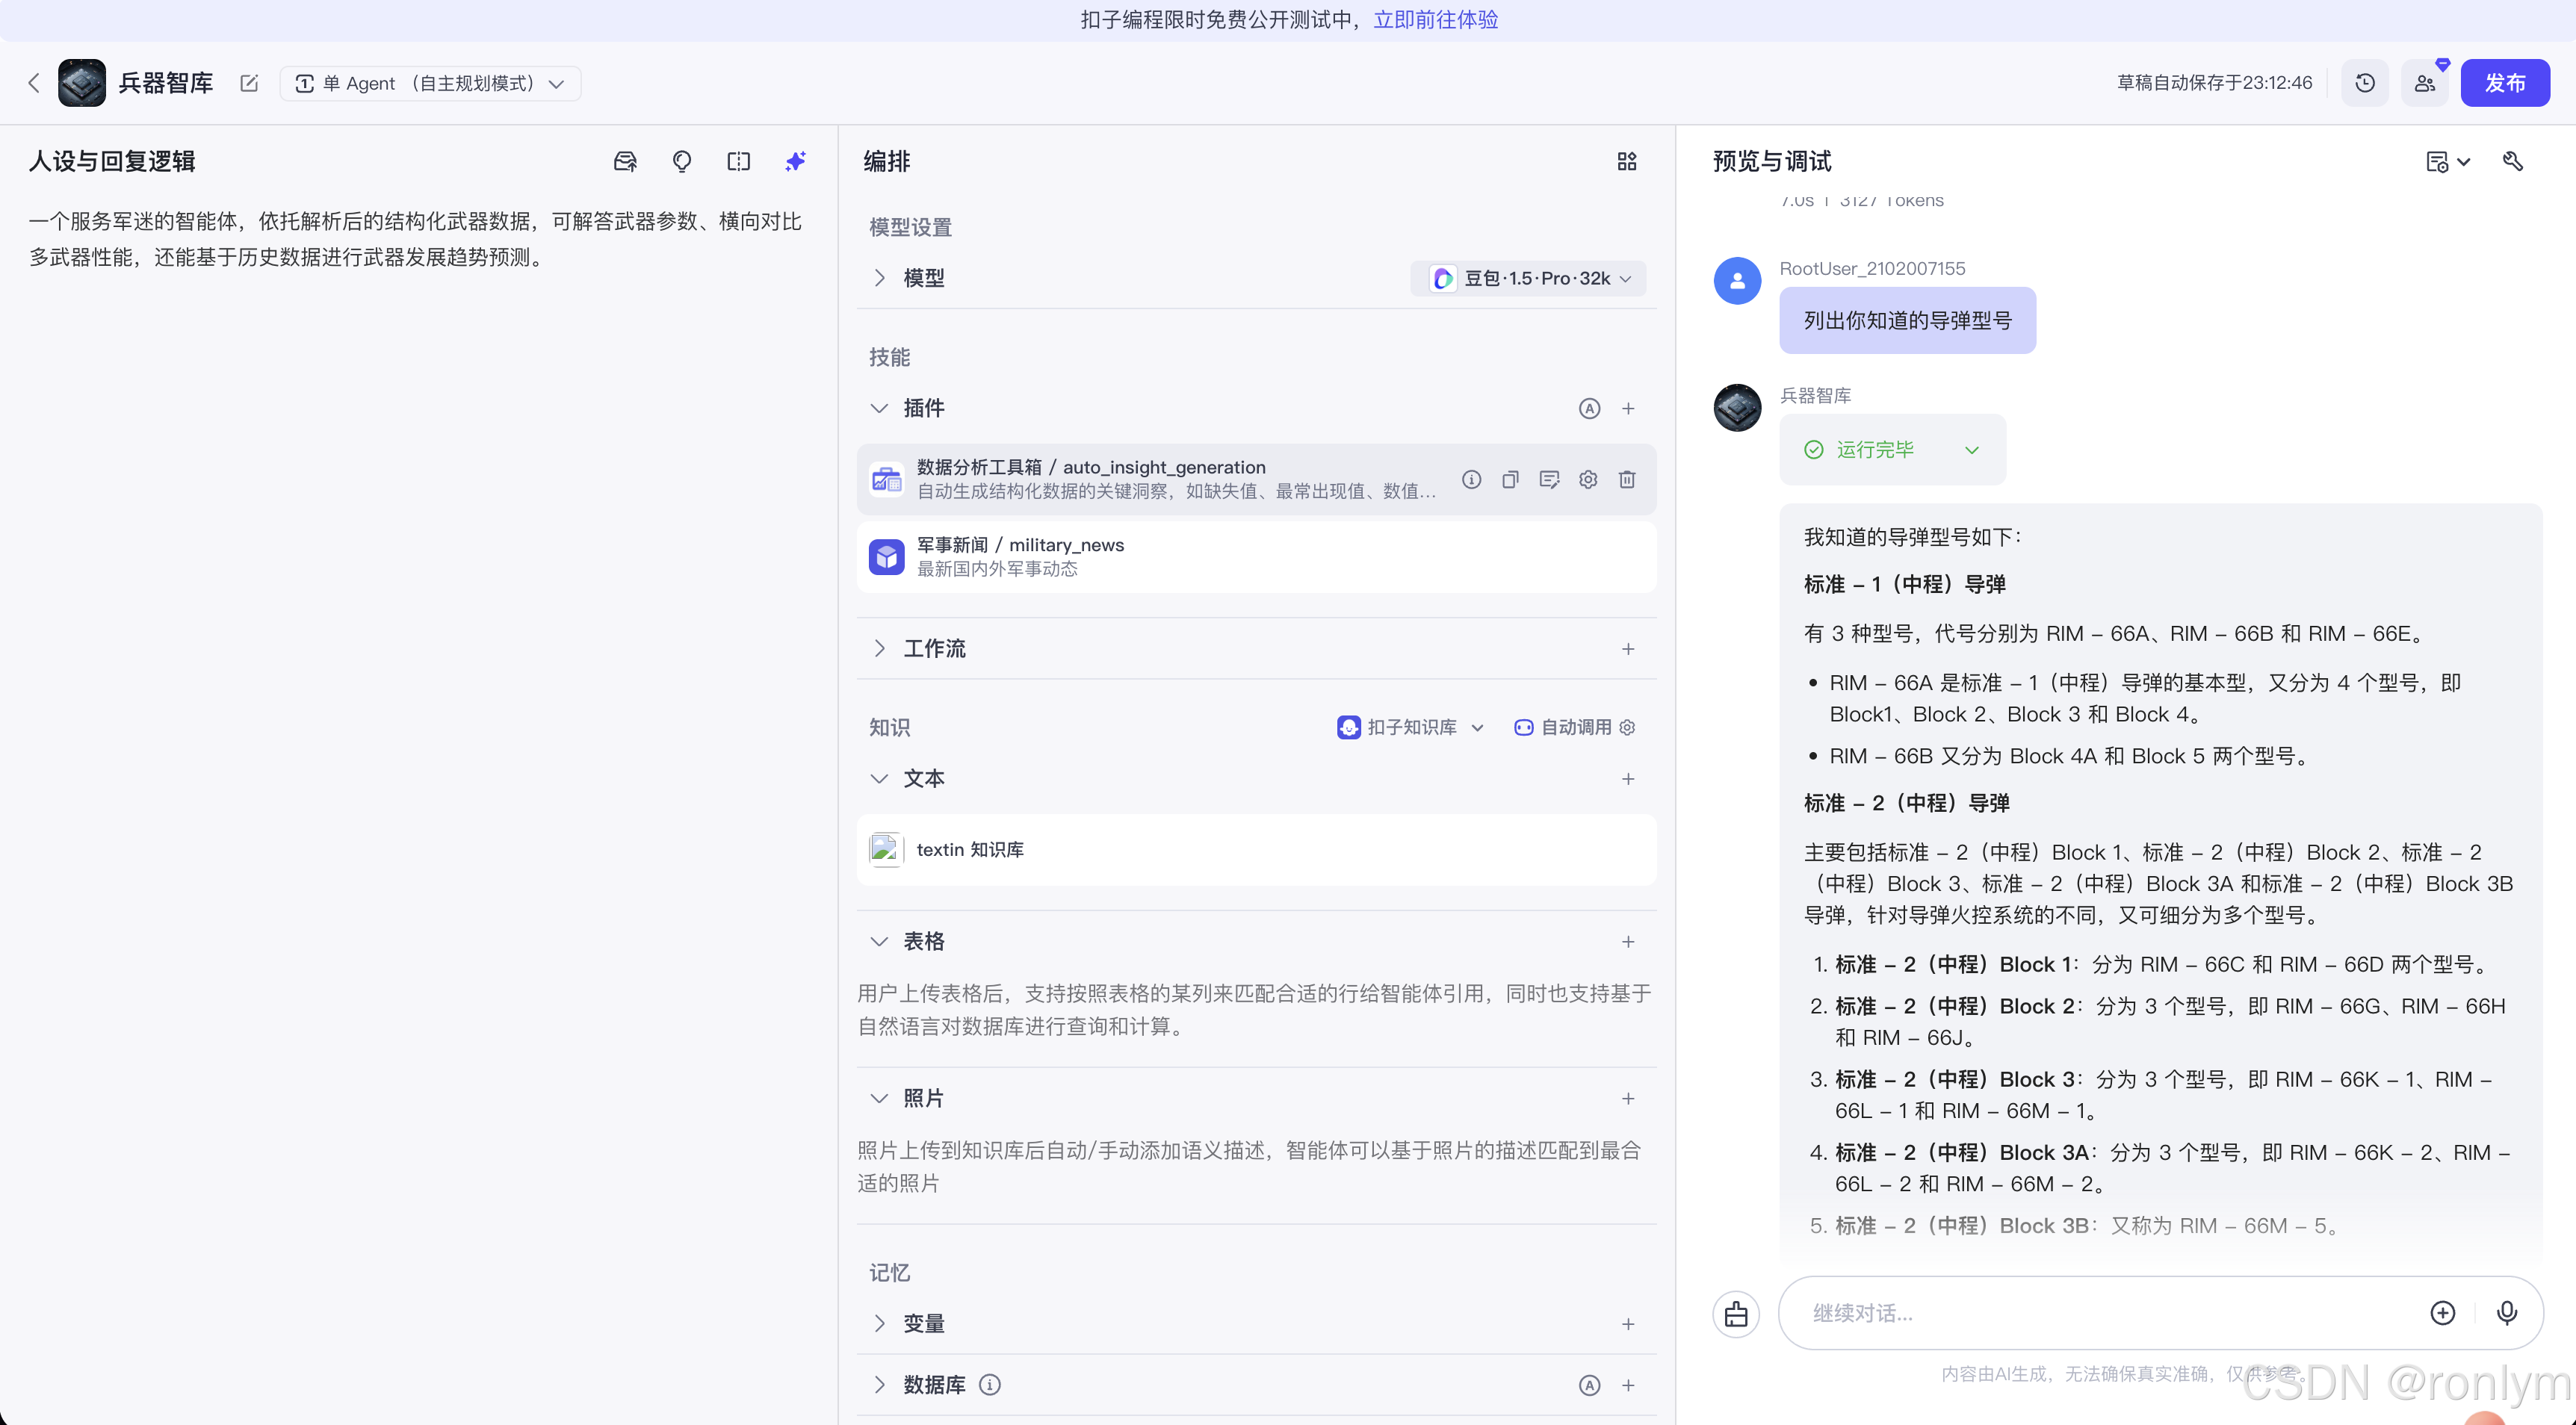Expand the 运行完毕 run status dropdown
Image resolution: width=2576 pixels, height=1425 pixels.
click(x=1892, y=450)
